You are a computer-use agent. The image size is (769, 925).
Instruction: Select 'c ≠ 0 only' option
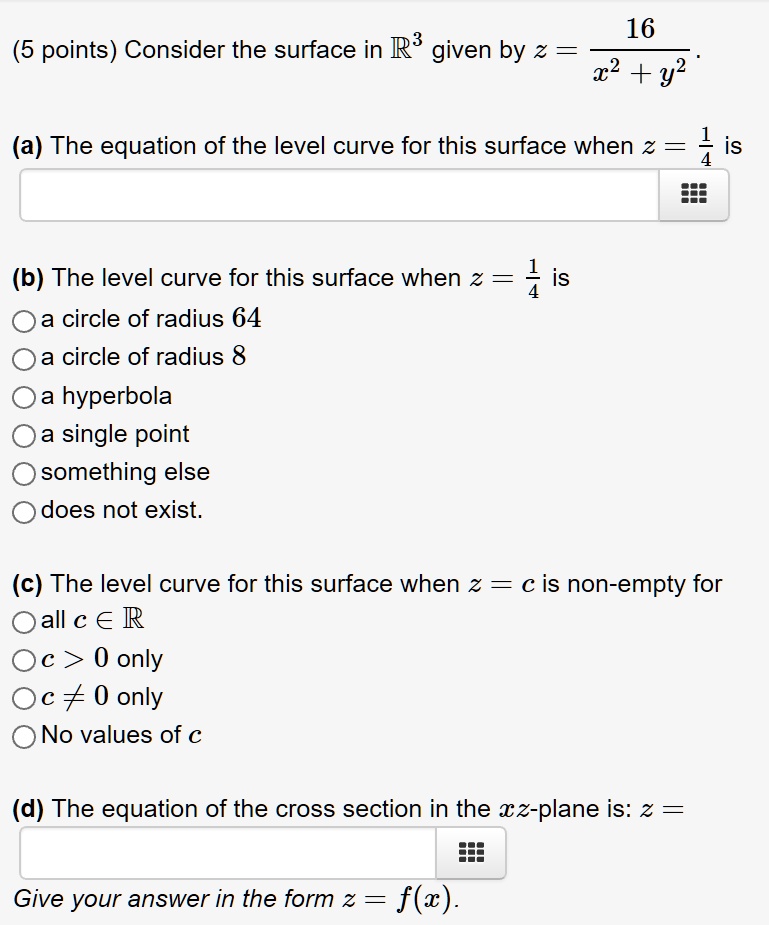tap(25, 697)
